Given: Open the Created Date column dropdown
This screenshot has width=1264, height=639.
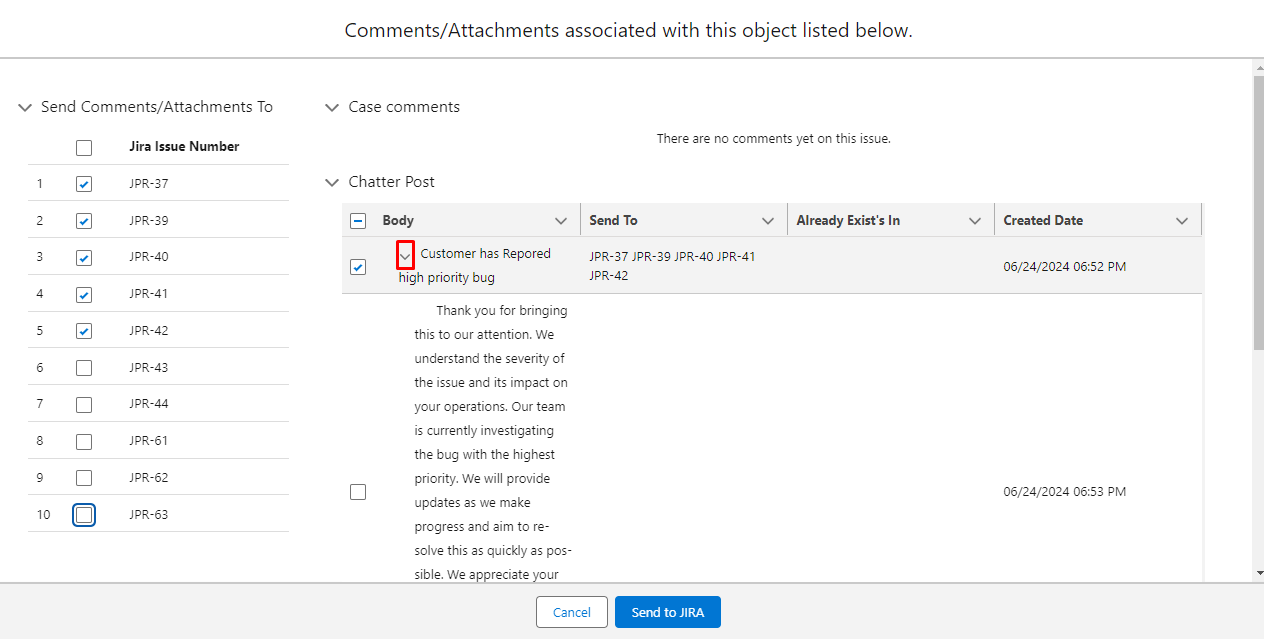Looking at the screenshot, I should click(x=1182, y=221).
